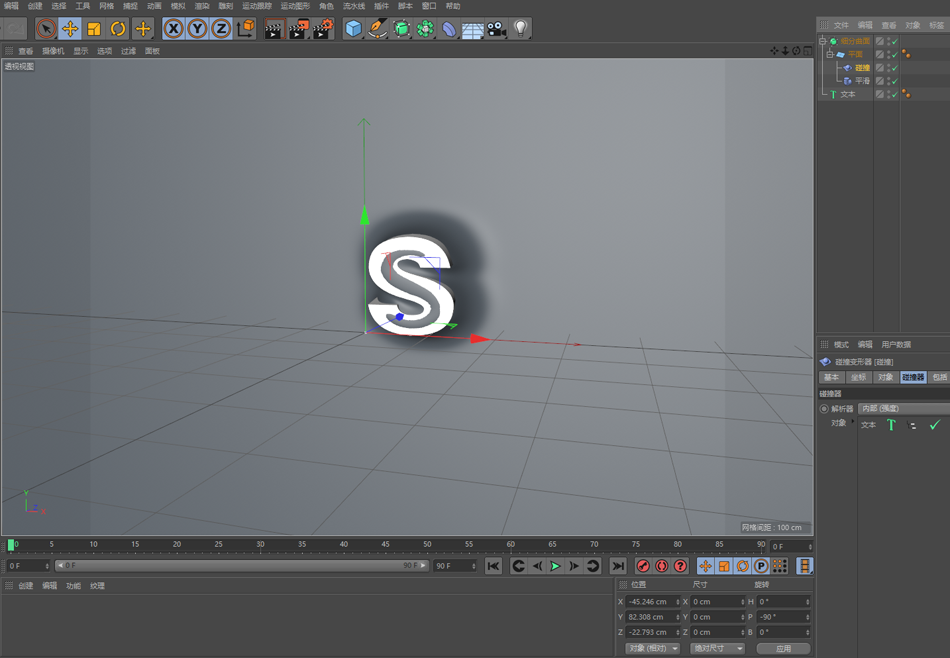
Task: Toggle the X axis lock
Action: click(174, 28)
